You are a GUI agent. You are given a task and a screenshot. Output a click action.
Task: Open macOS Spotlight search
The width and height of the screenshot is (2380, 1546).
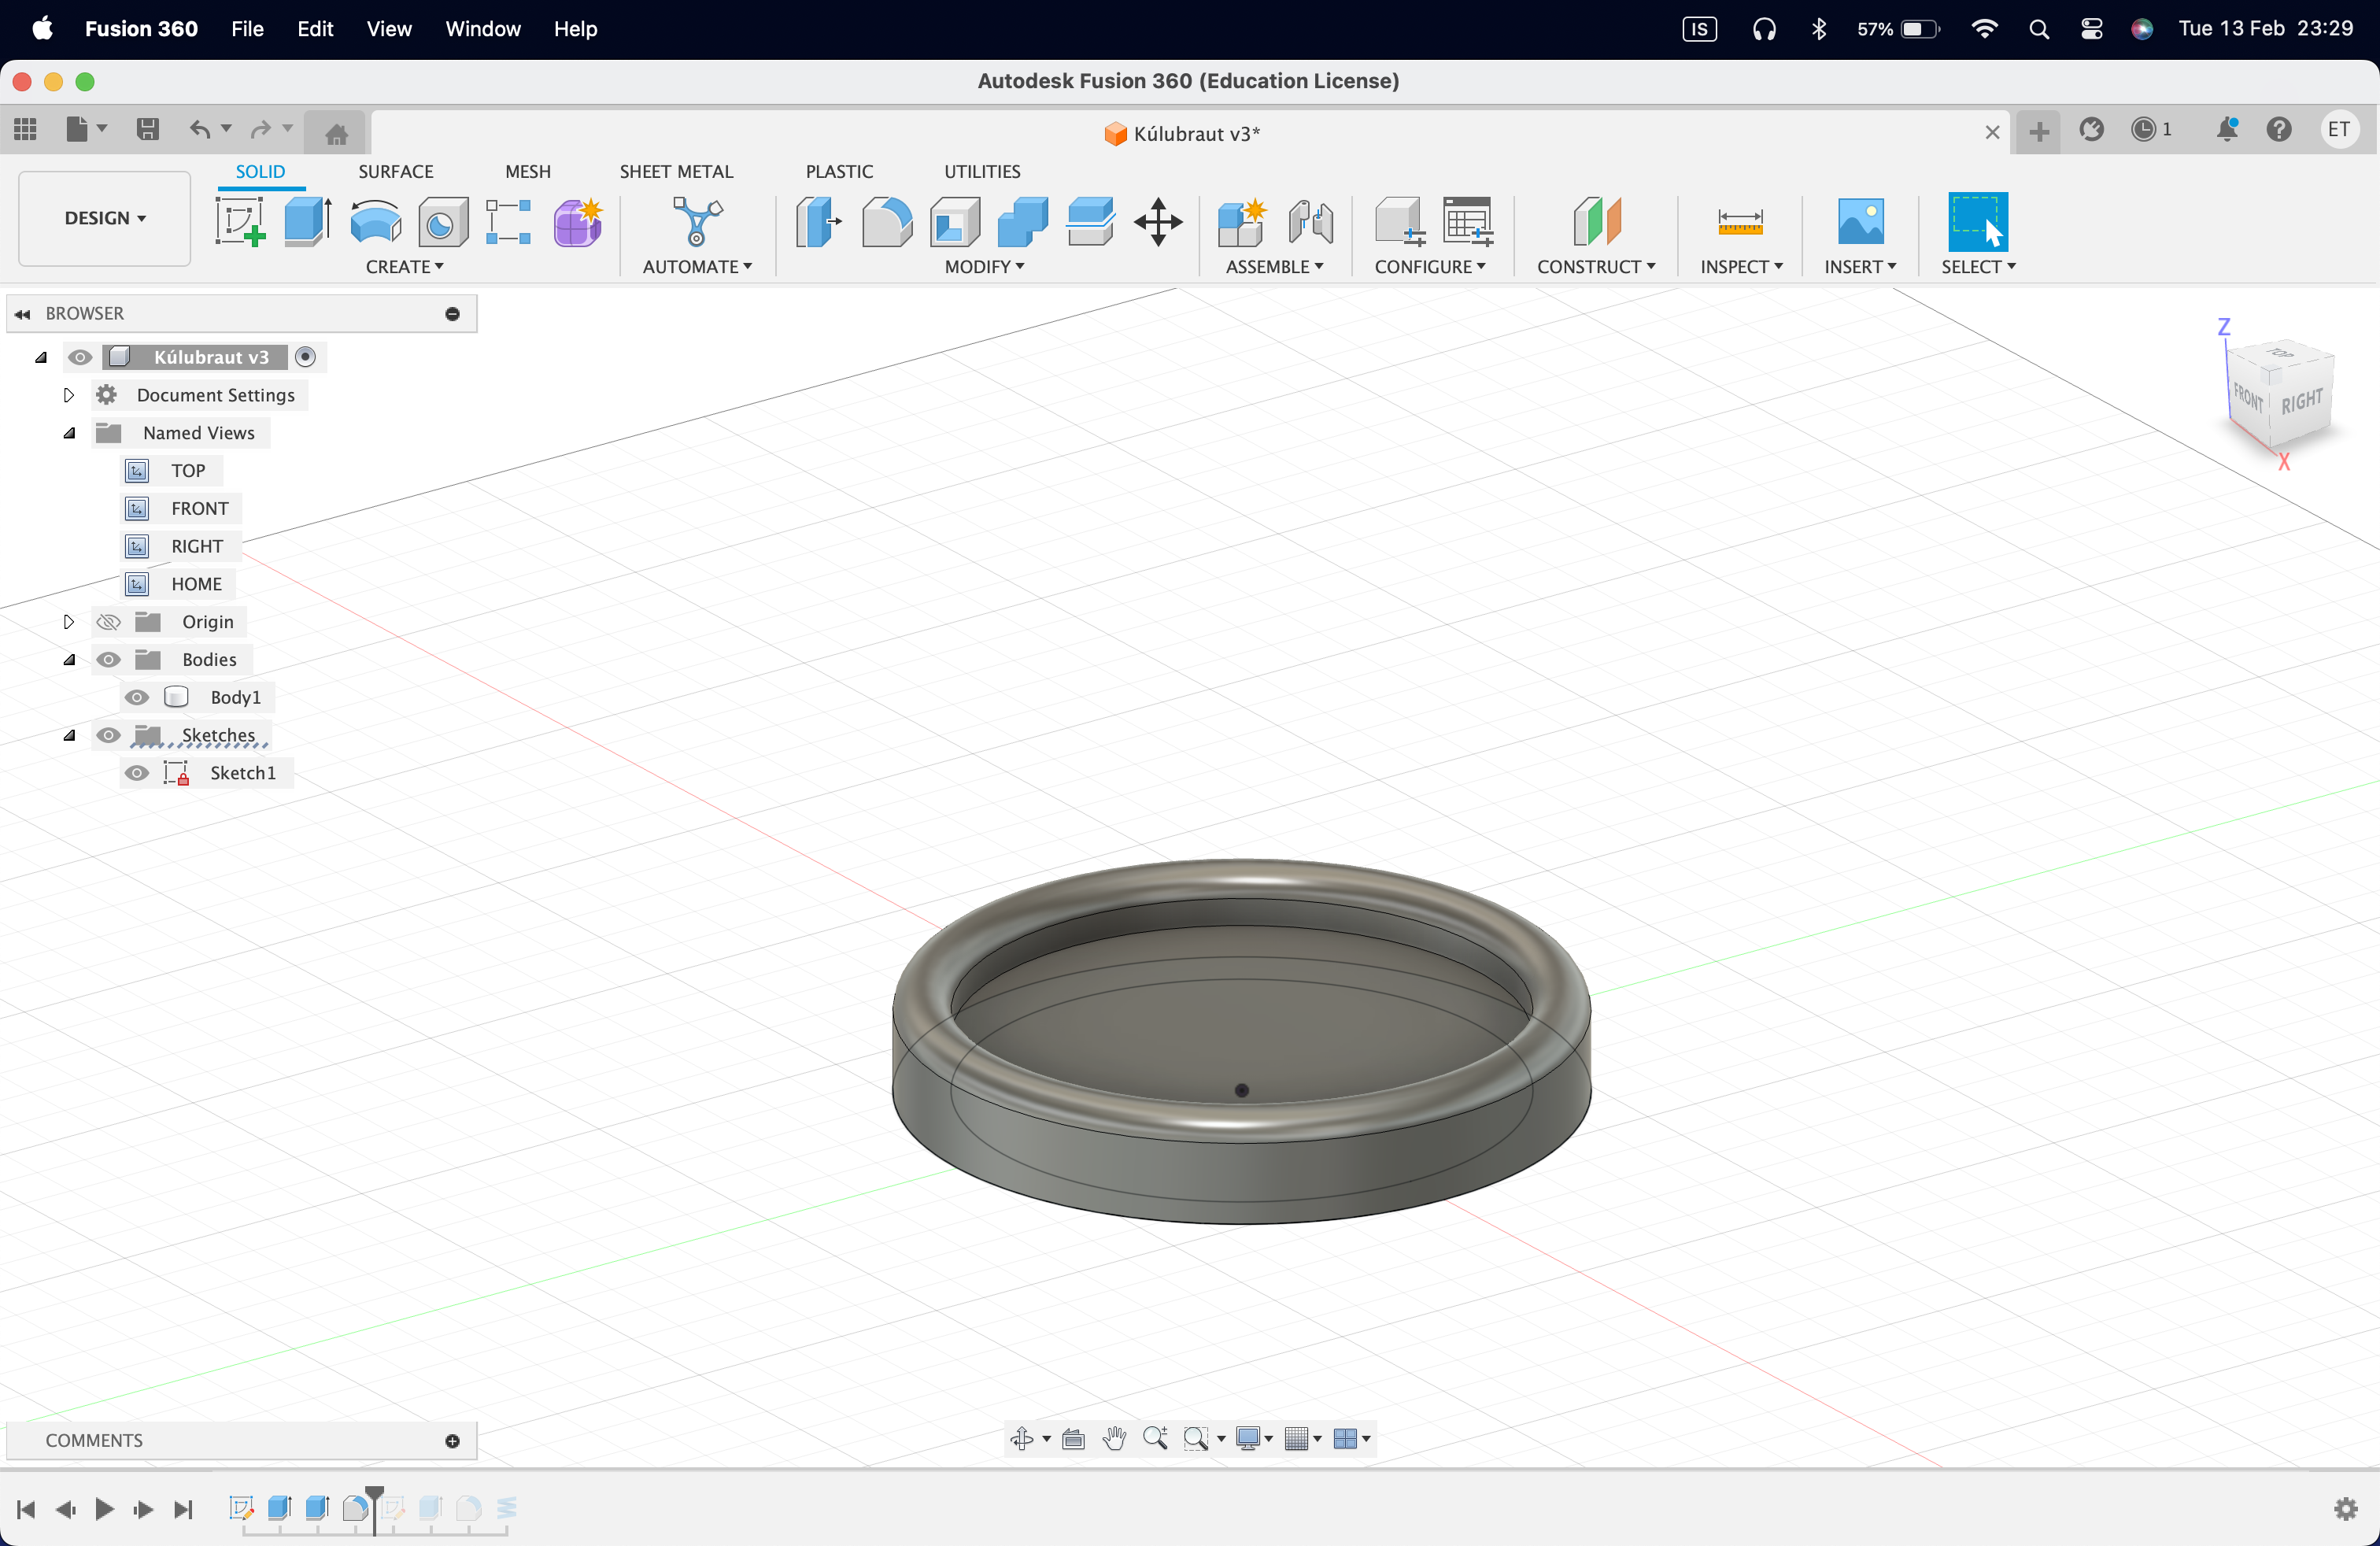tap(2039, 29)
